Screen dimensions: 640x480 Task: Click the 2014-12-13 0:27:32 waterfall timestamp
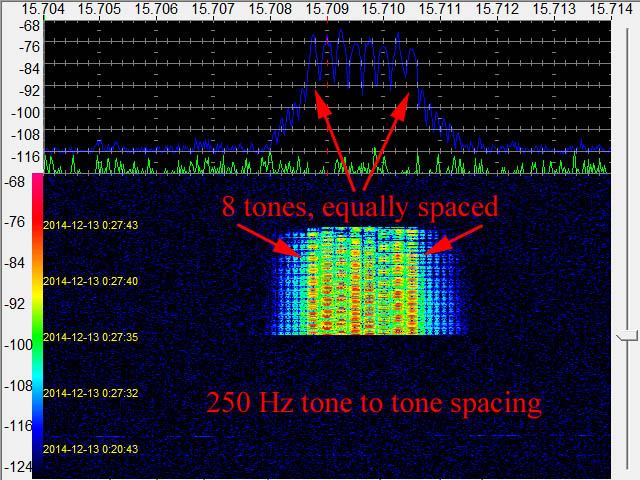pos(91,393)
